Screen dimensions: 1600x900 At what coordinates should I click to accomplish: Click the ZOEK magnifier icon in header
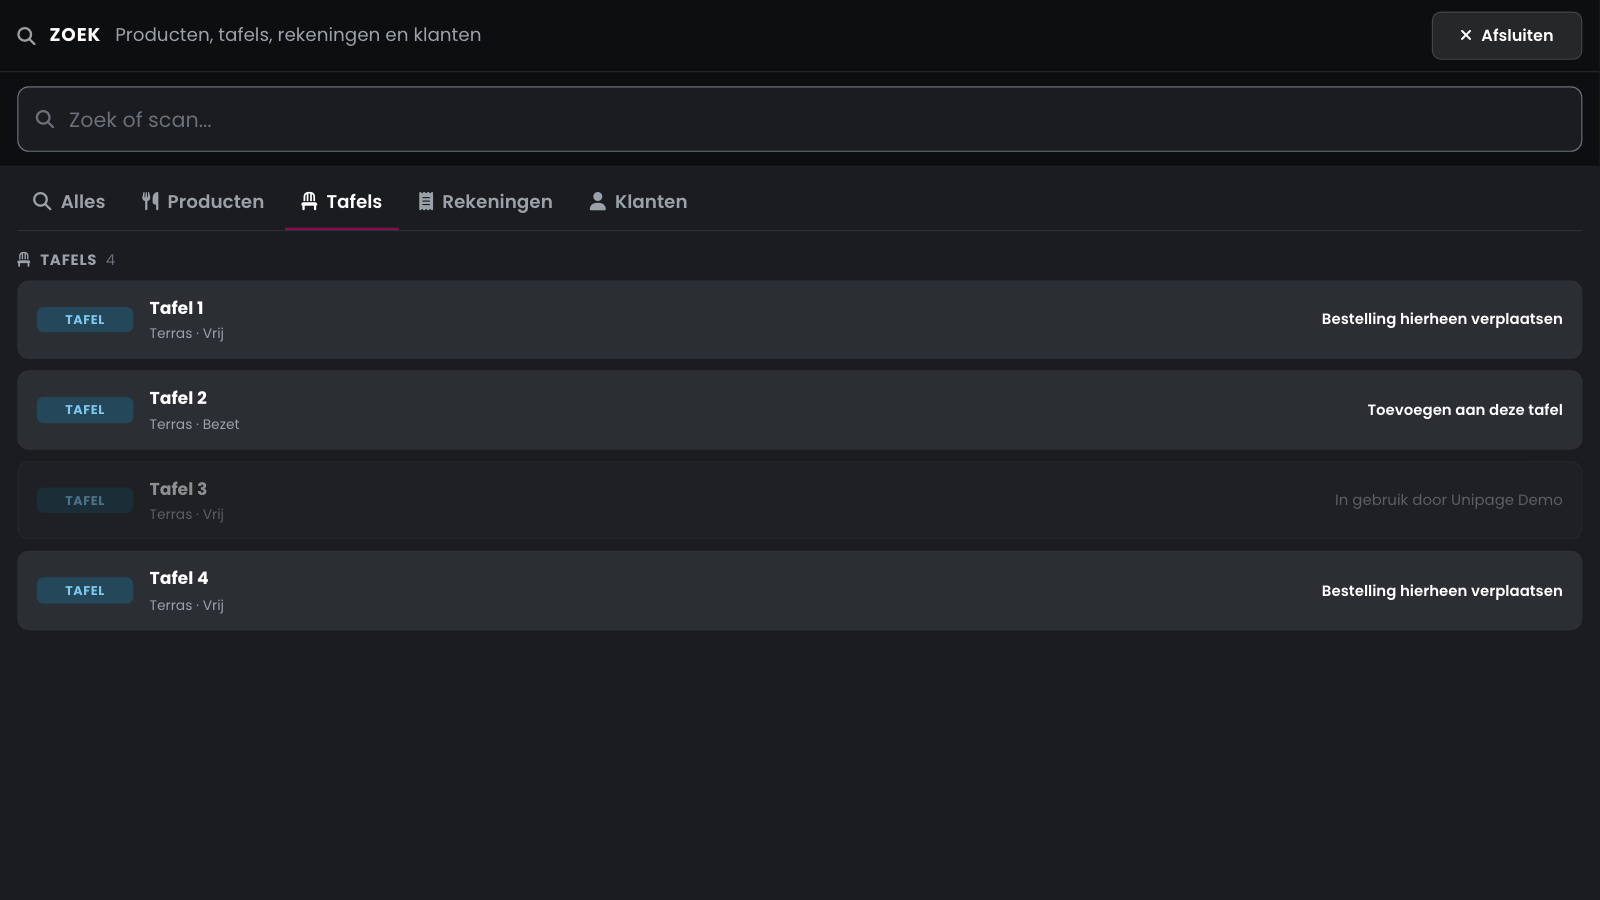tap(27, 36)
